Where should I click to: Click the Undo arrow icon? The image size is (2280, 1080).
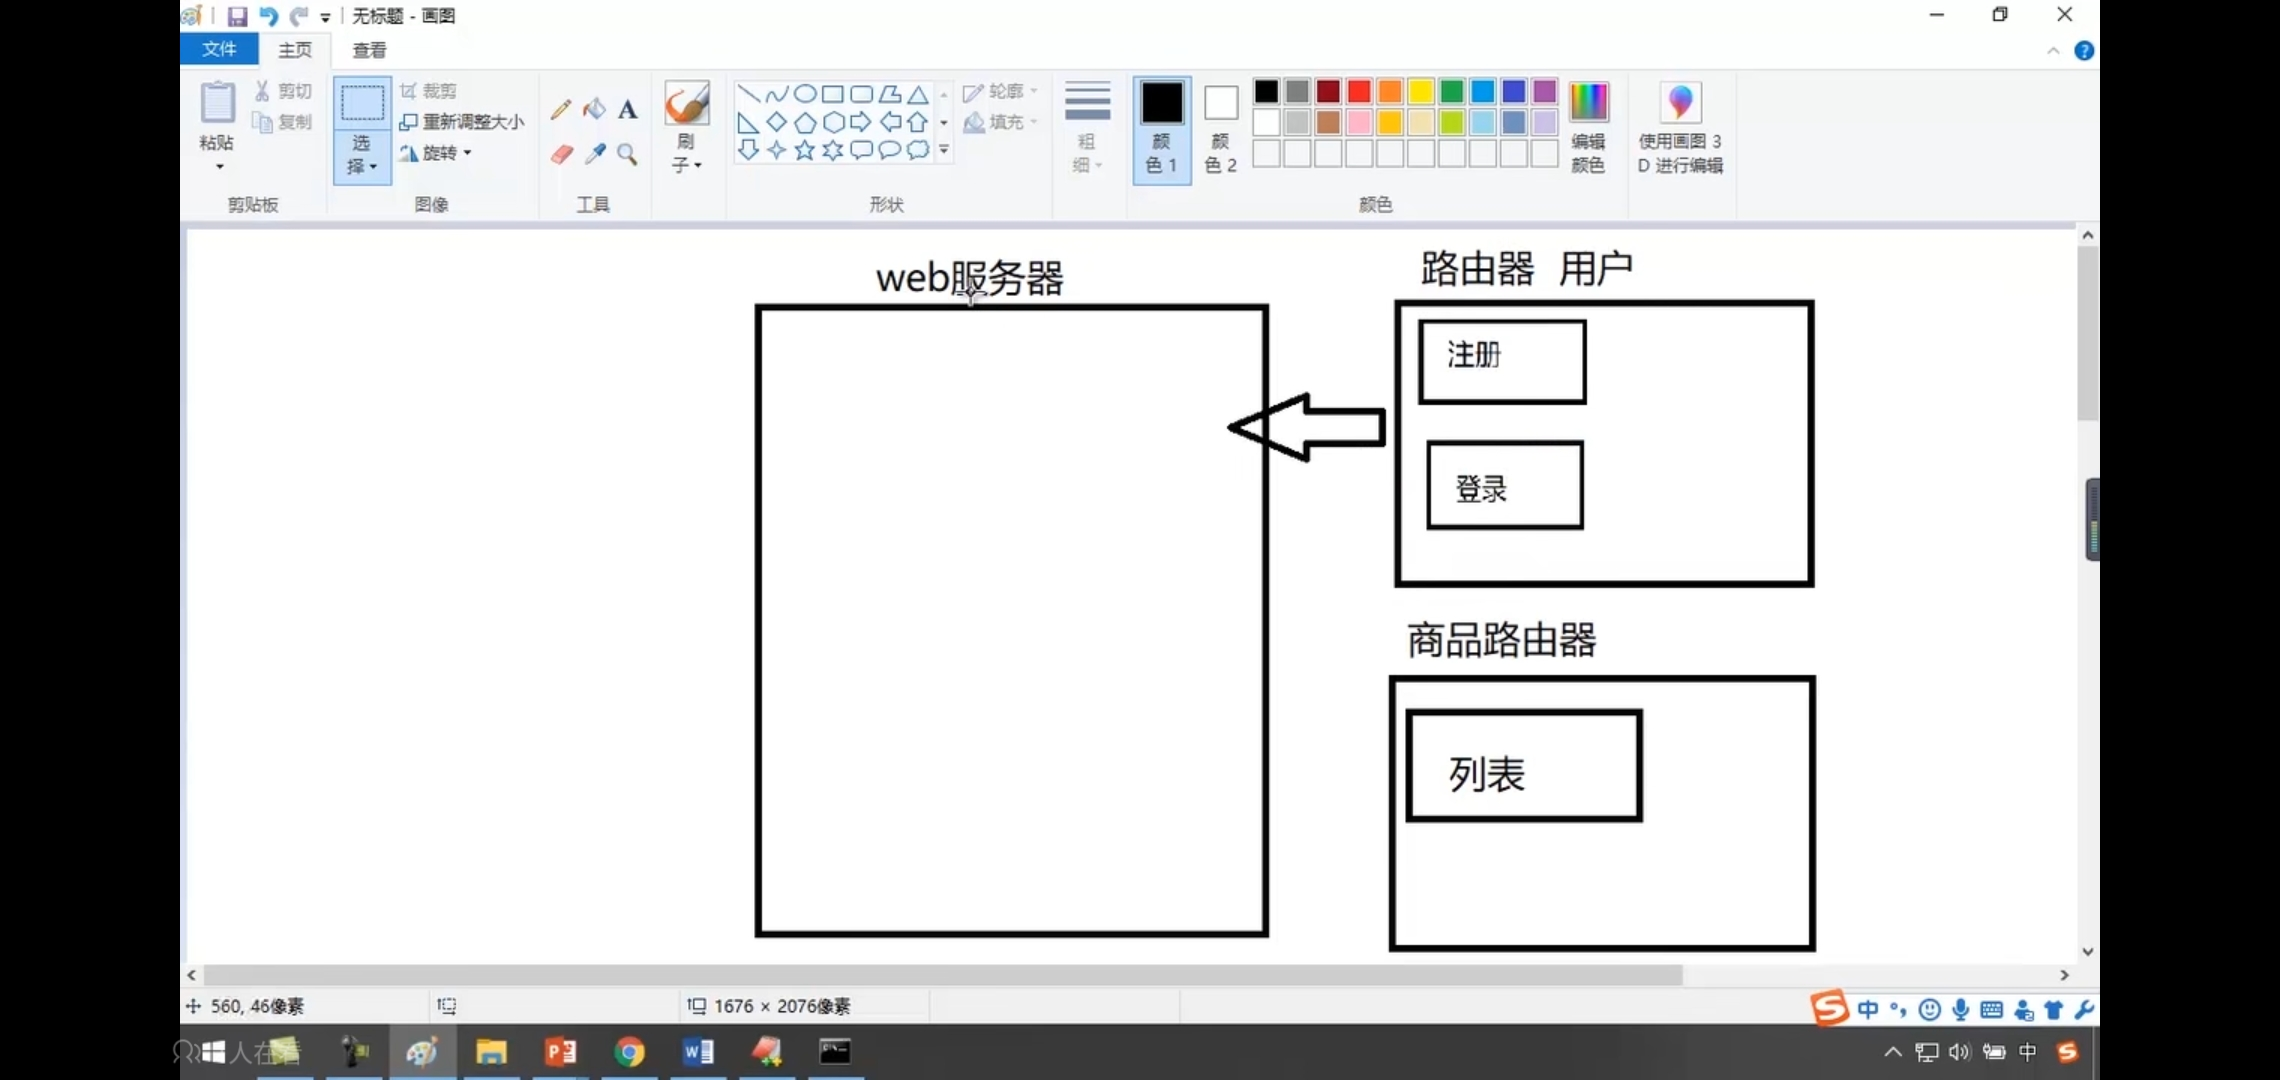(x=268, y=16)
